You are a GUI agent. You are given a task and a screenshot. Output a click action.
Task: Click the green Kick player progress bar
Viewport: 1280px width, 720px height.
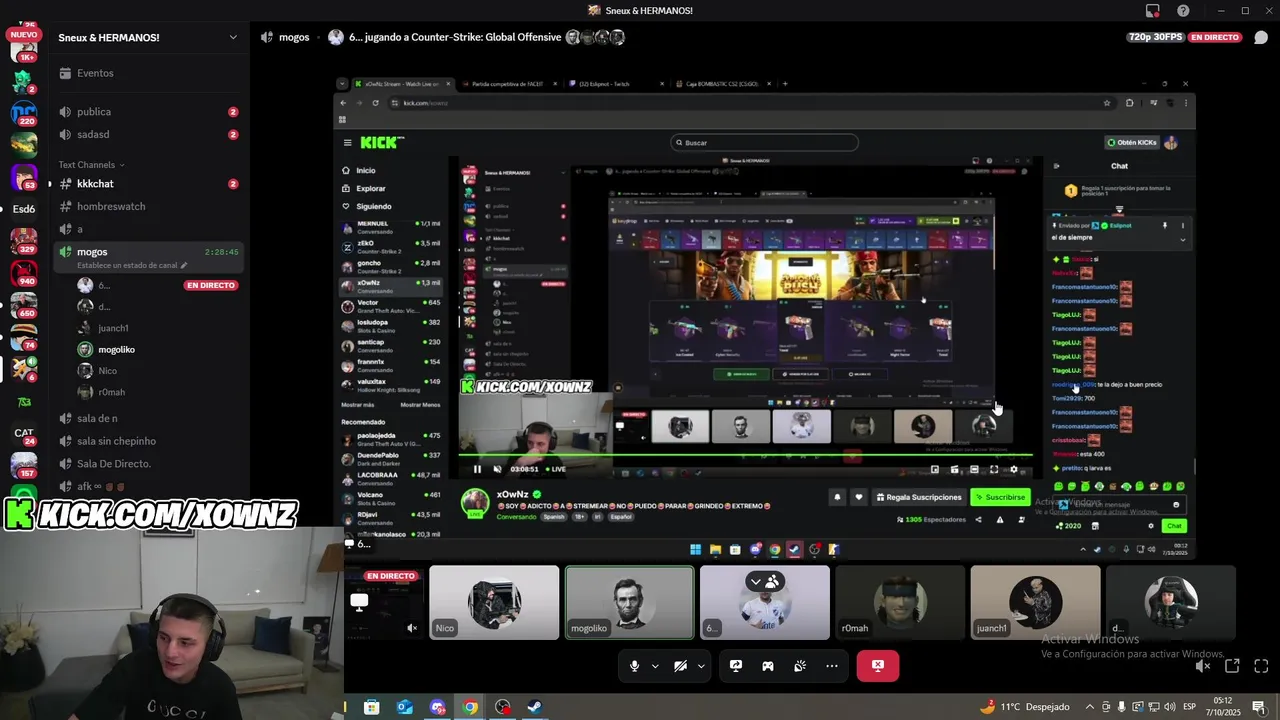745,456
